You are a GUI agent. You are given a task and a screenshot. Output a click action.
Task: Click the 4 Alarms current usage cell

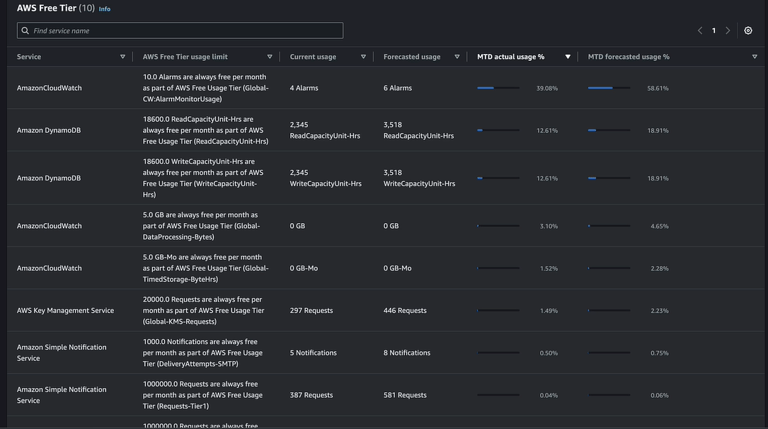pos(304,88)
